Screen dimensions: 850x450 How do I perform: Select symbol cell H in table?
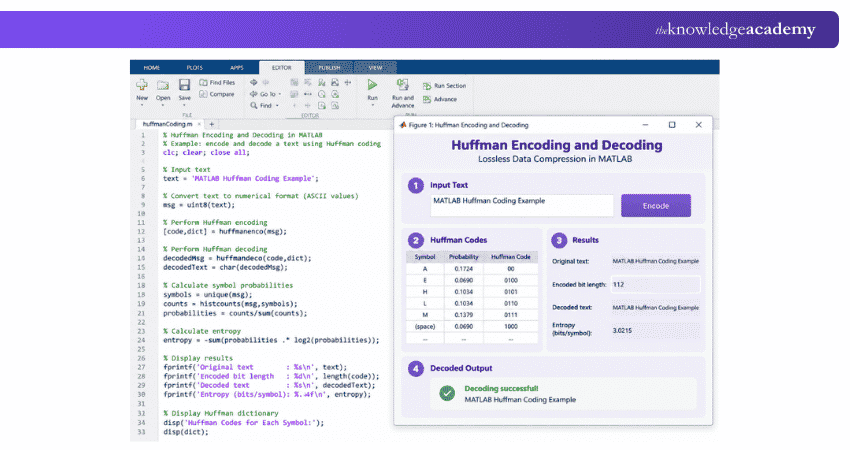click(x=425, y=292)
